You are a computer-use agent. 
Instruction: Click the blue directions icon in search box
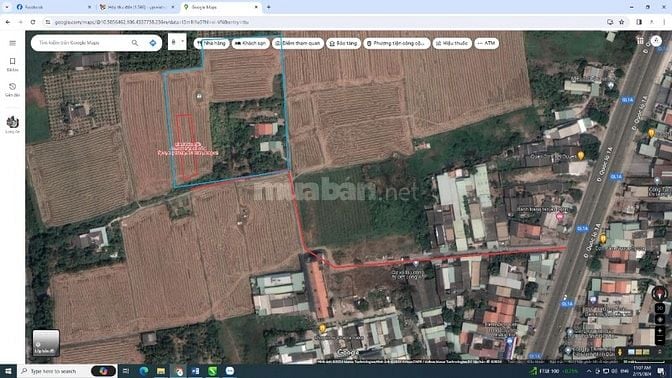click(x=153, y=43)
